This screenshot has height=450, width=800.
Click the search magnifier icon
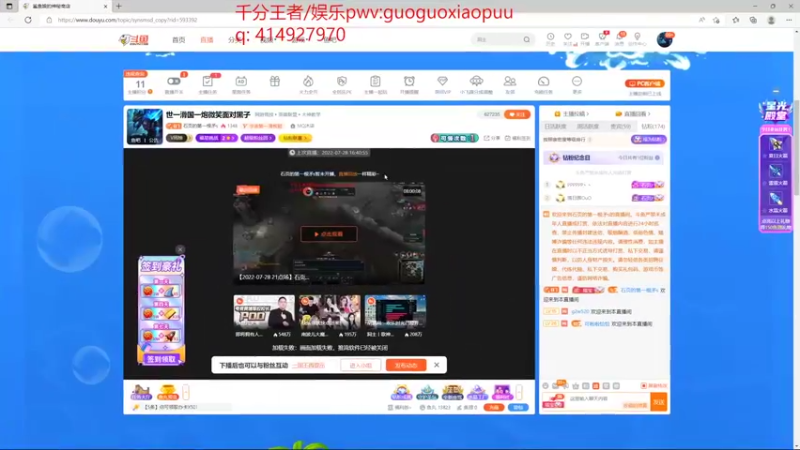pyautogui.click(x=527, y=39)
